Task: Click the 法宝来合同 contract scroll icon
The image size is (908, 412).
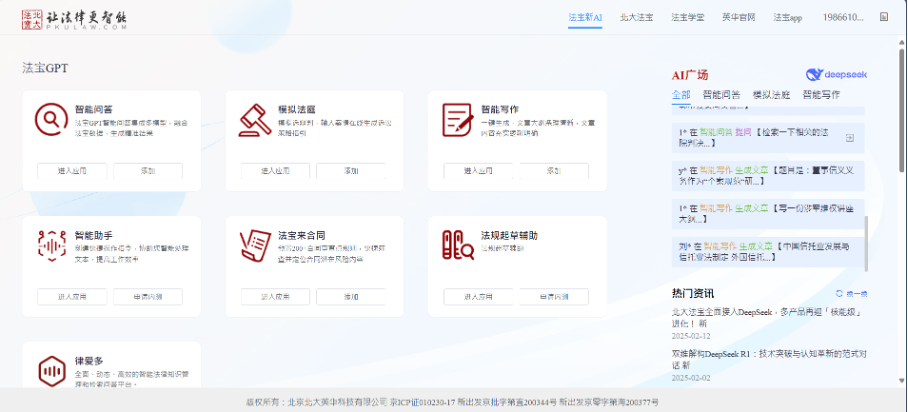Action: point(255,246)
